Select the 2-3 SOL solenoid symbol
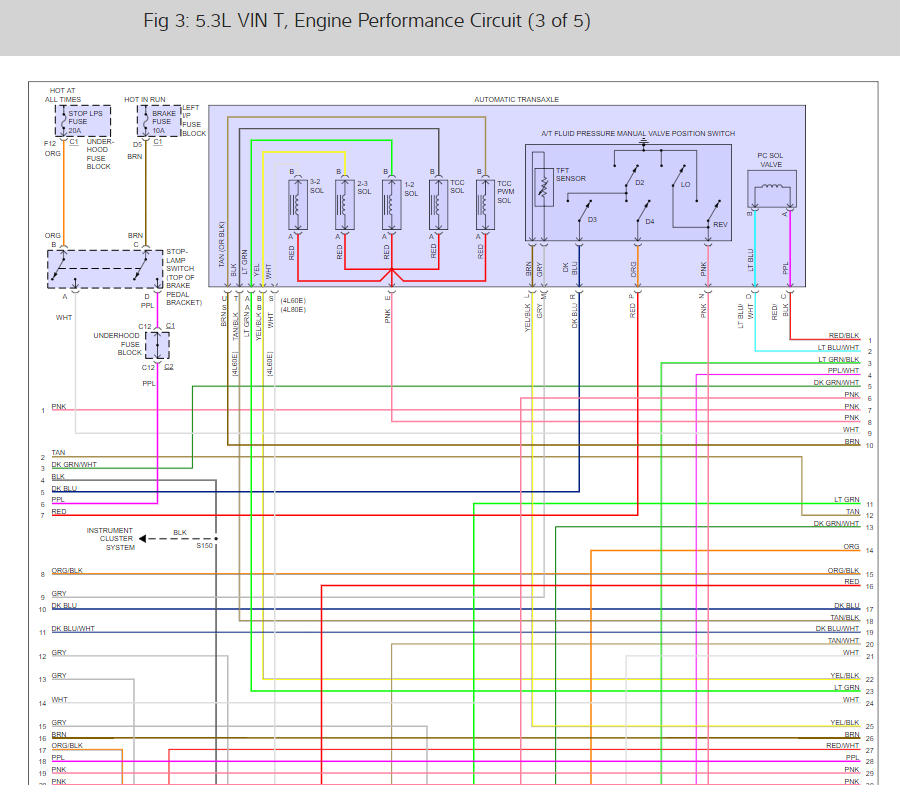The height and width of the screenshot is (798, 900). pyautogui.click(x=345, y=204)
